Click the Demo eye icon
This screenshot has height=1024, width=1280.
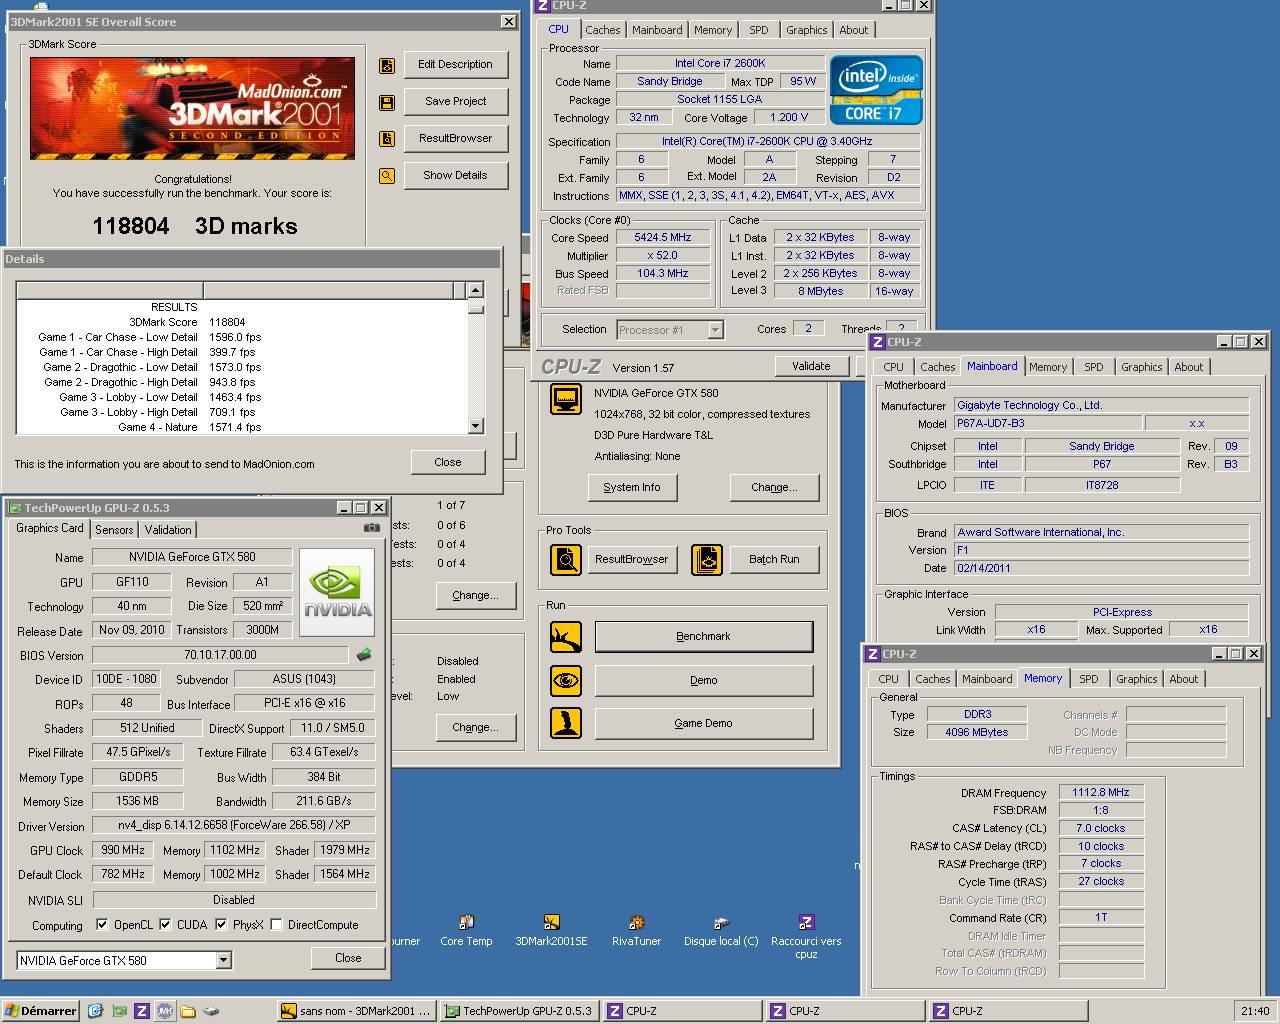[566, 681]
